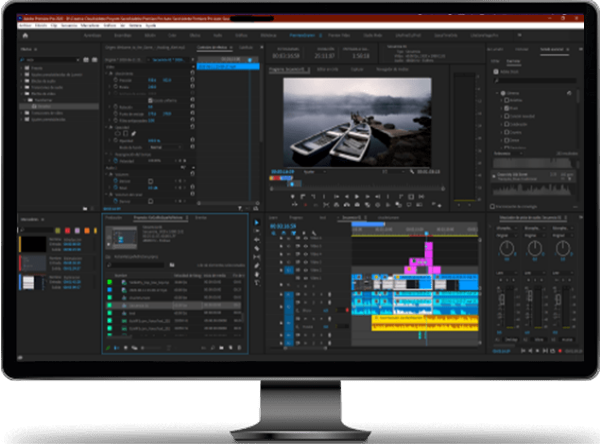Select the Type tool
The width and height of the screenshot is (600, 444).
[256, 282]
